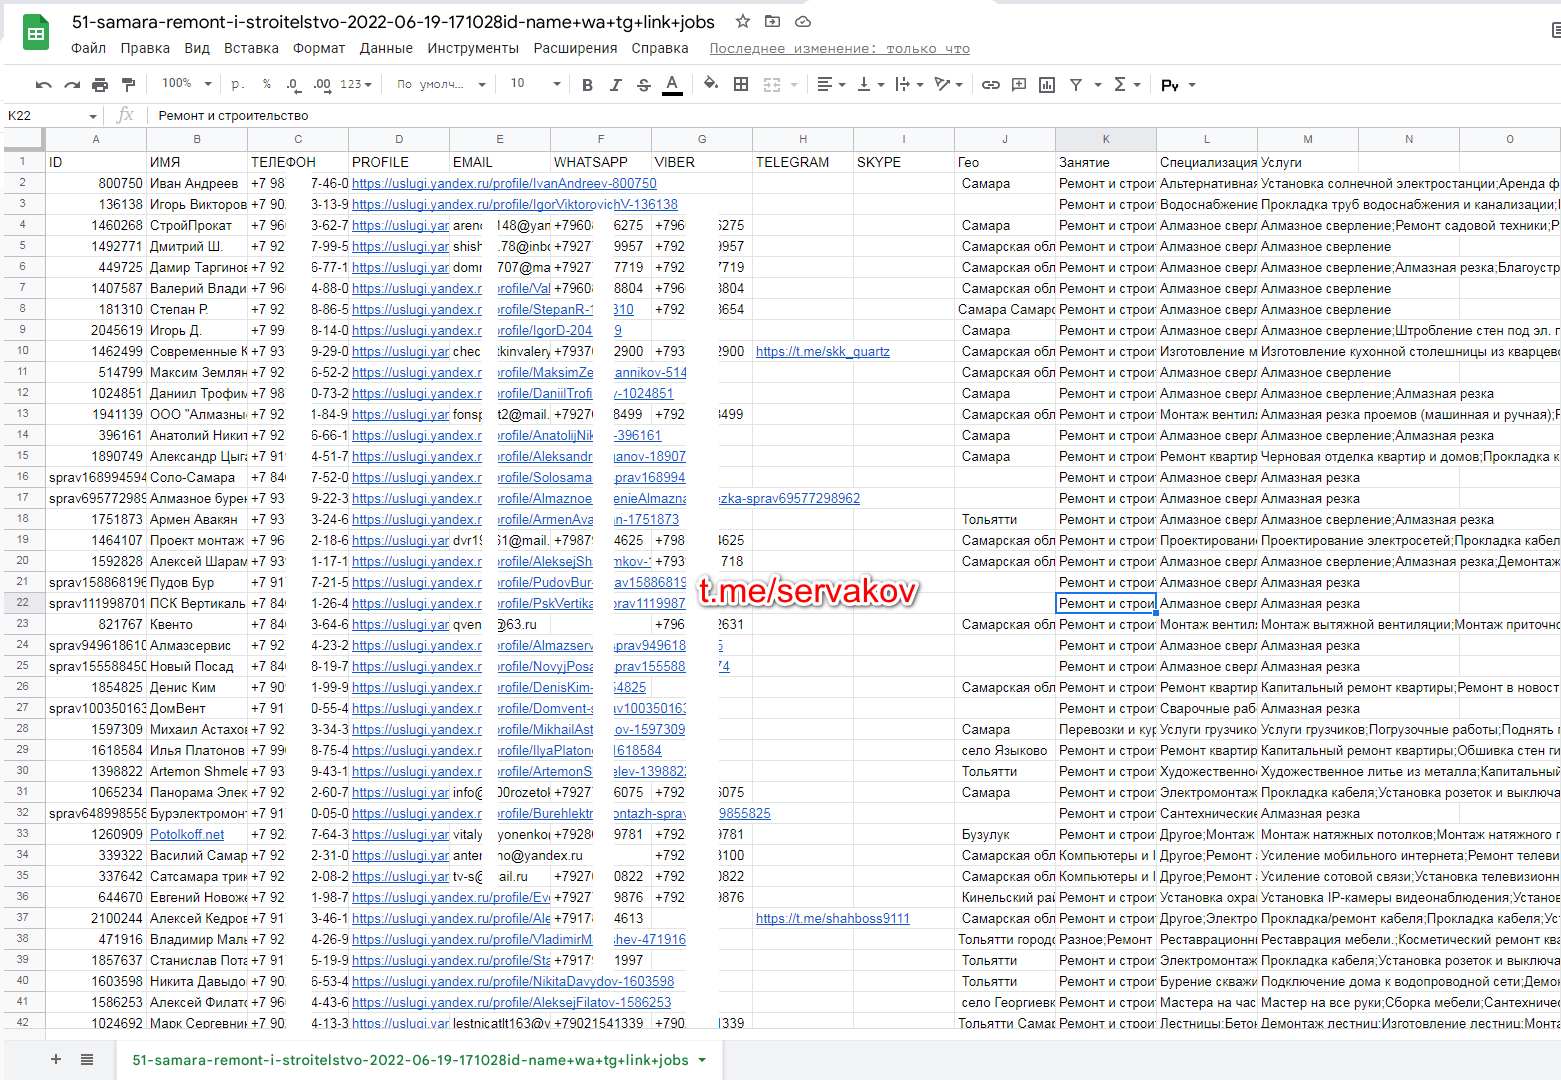Screen dimensions: 1561x1080
Task: Open the all sheets list
Action: coord(87,1059)
